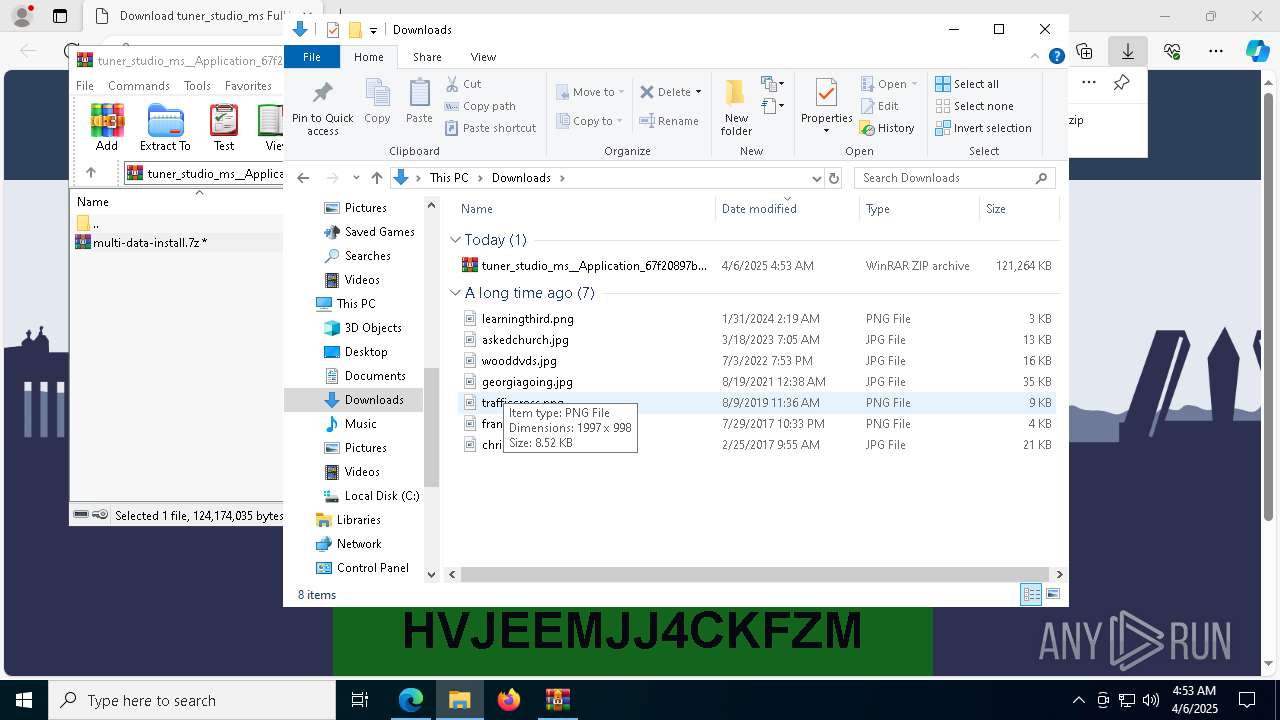Open Windows Start menu

pyautogui.click(x=24, y=700)
